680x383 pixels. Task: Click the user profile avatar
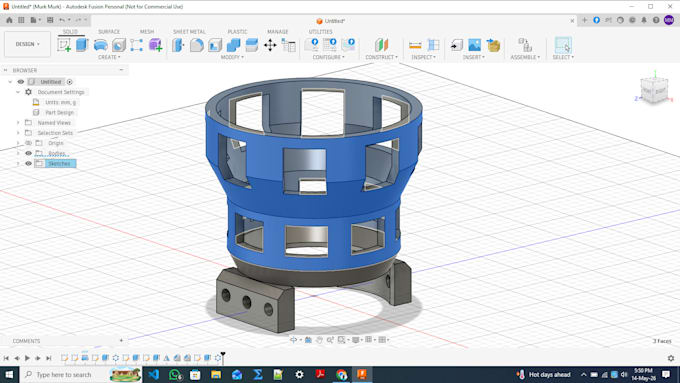[x=669, y=20]
